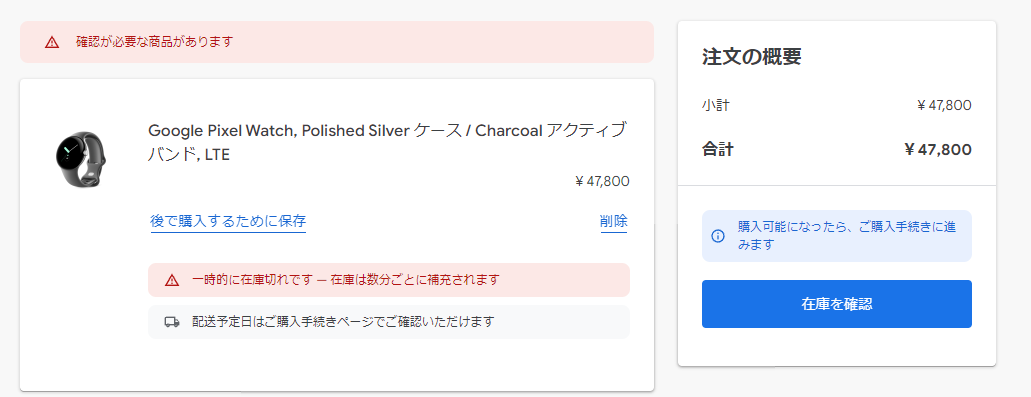This screenshot has height=397, width=1031.
Task: Click the 在庫を確認 button
Action: click(836, 304)
